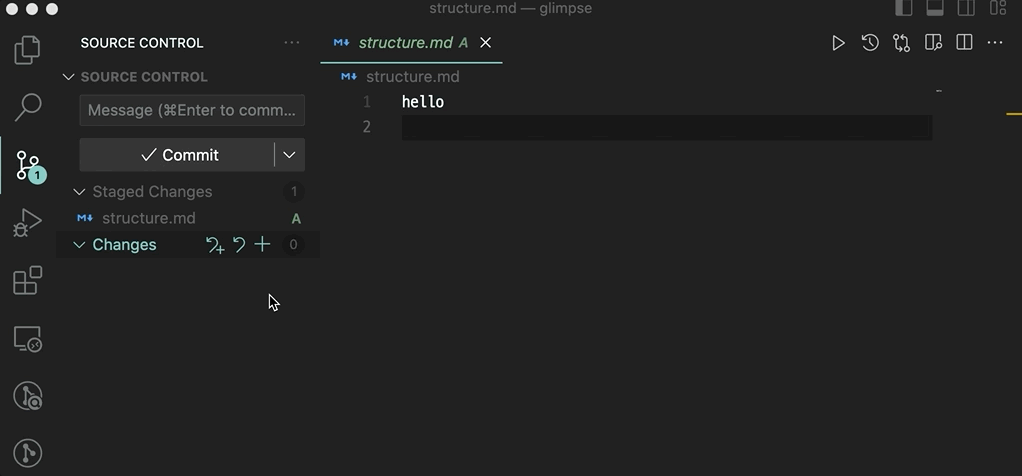Open the file timeline history icon
This screenshot has width=1022, height=476.
870,43
